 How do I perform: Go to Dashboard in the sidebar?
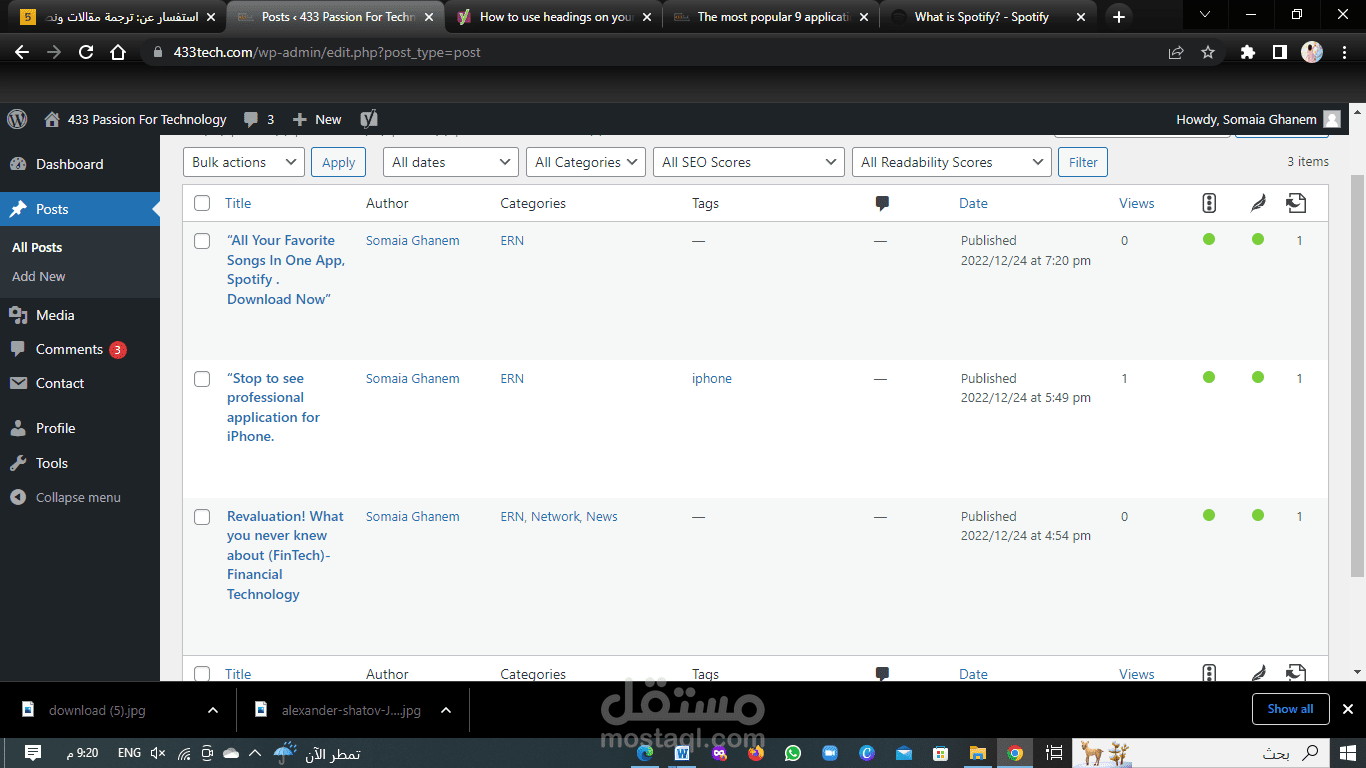[x=69, y=164]
